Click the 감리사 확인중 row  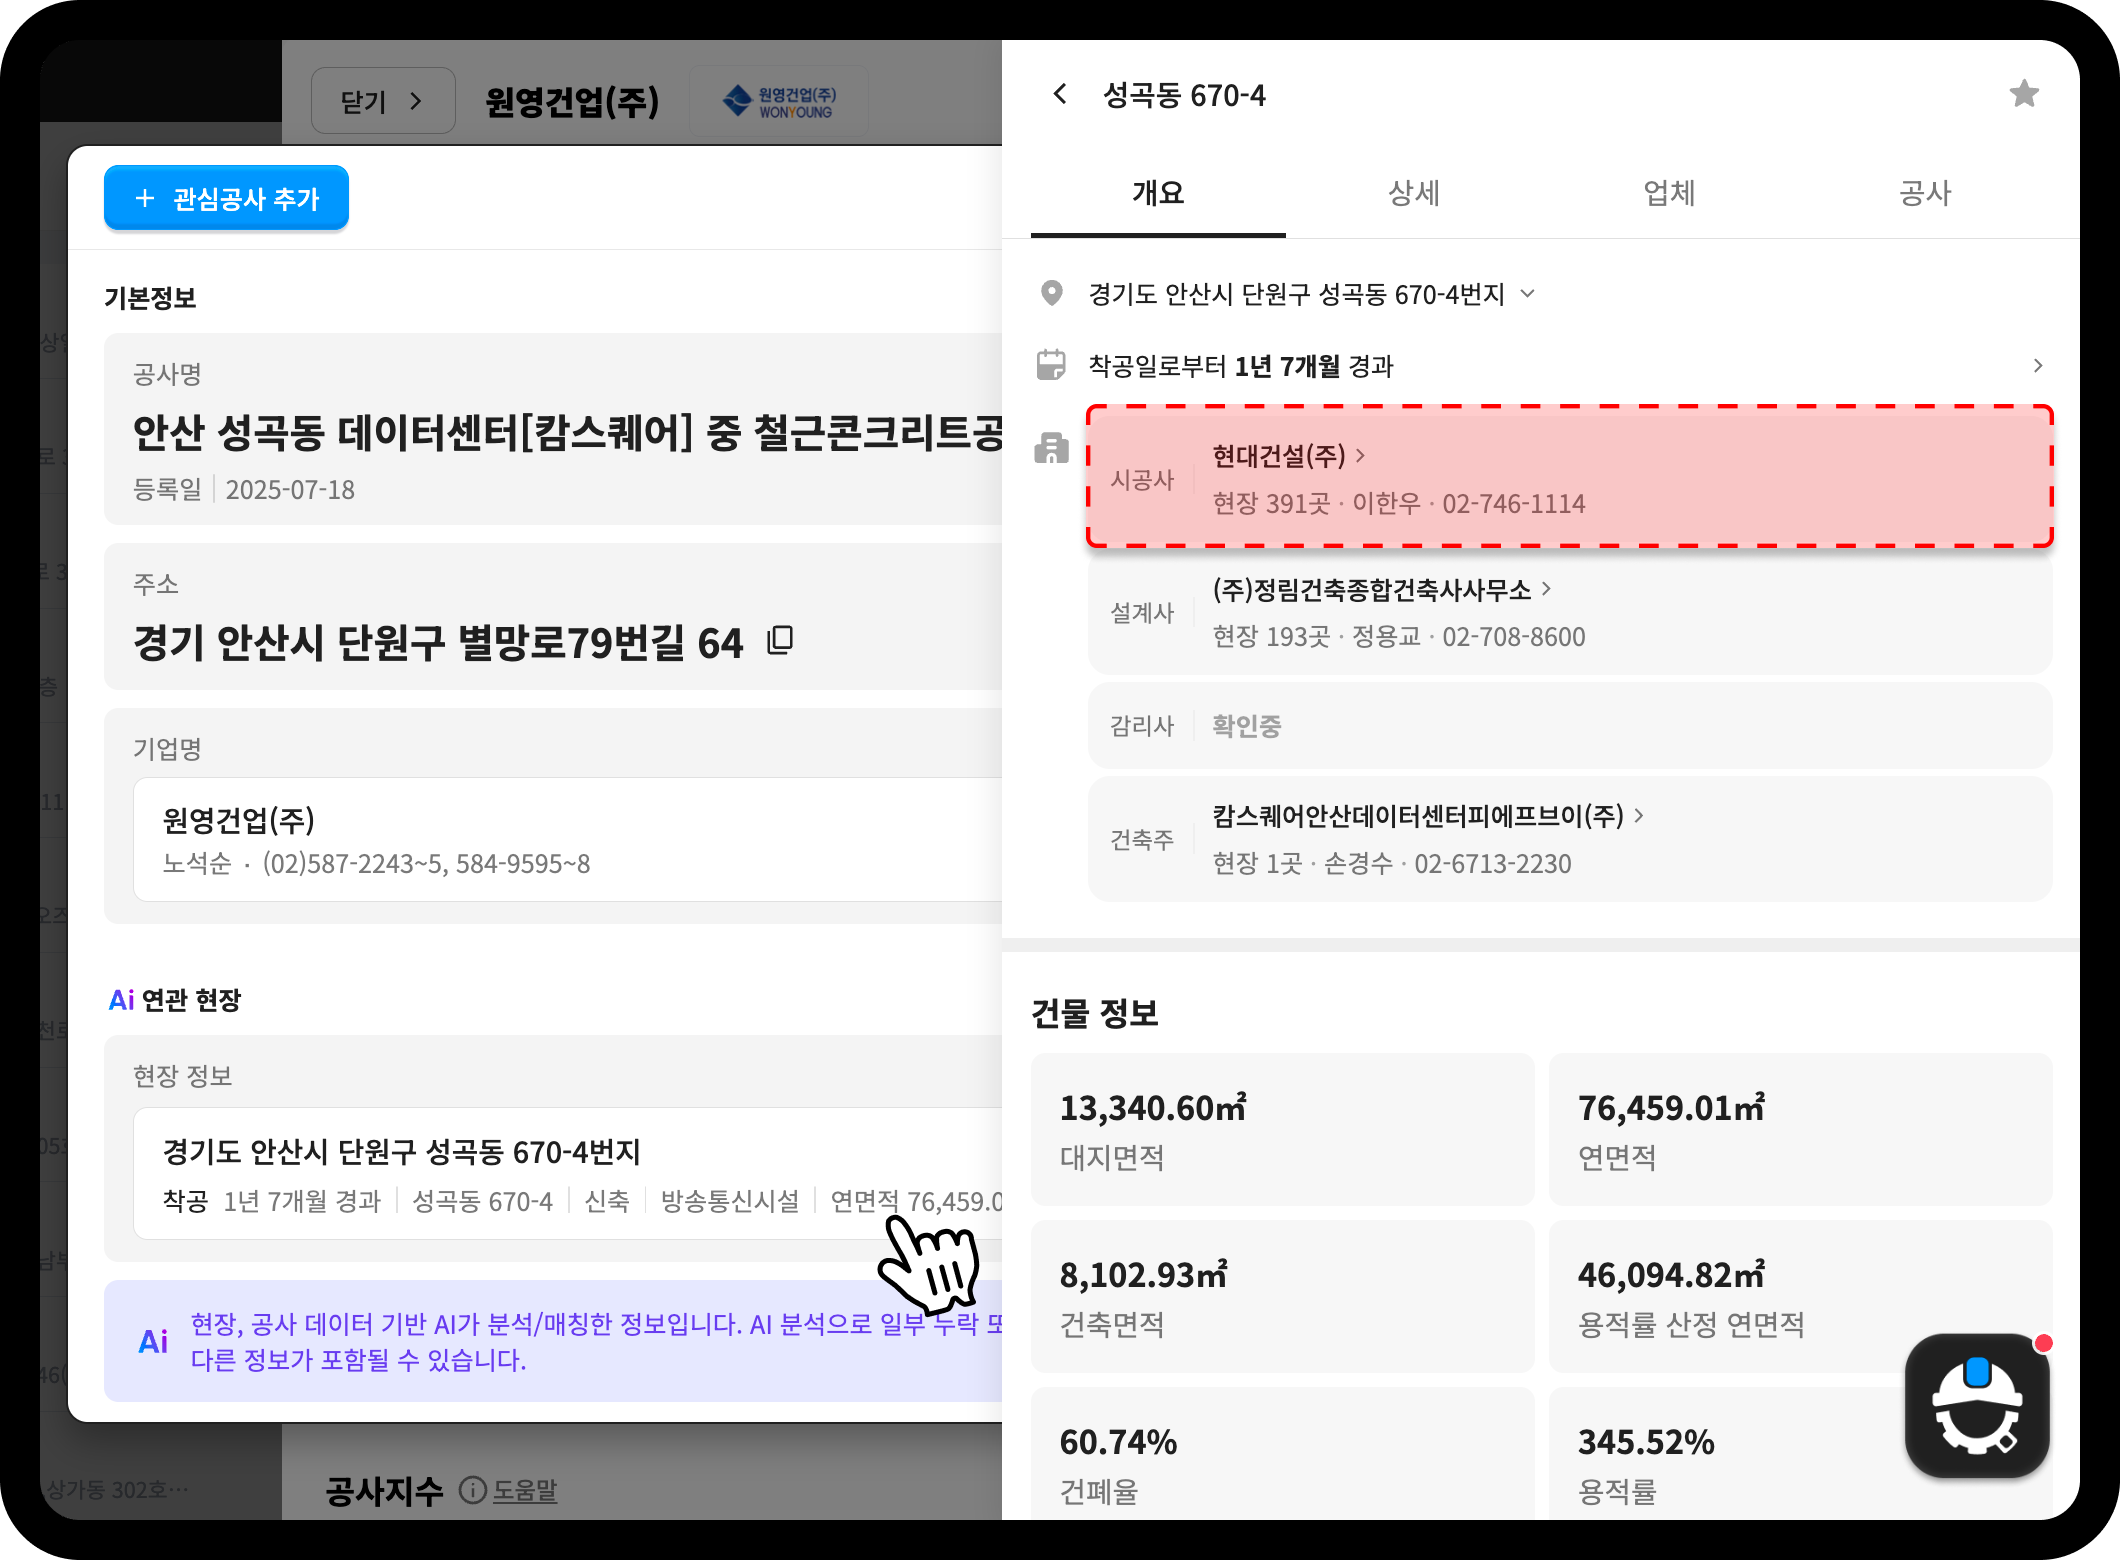[1570, 726]
